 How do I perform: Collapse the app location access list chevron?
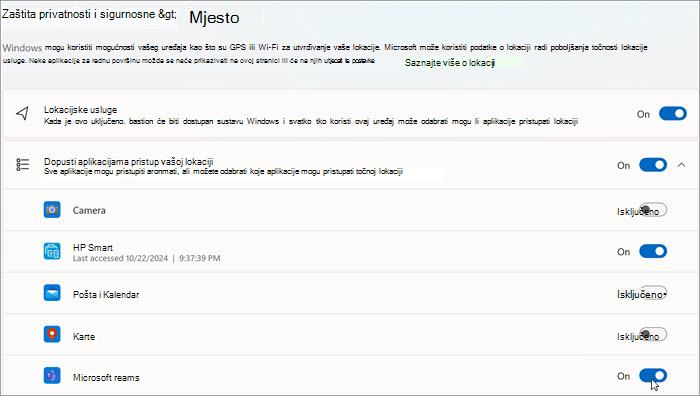pos(681,165)
